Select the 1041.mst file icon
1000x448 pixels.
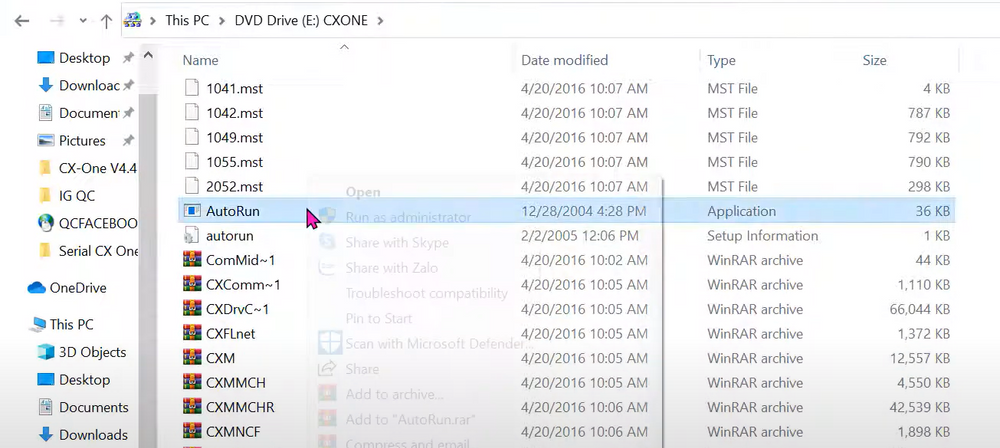[192, 88]
